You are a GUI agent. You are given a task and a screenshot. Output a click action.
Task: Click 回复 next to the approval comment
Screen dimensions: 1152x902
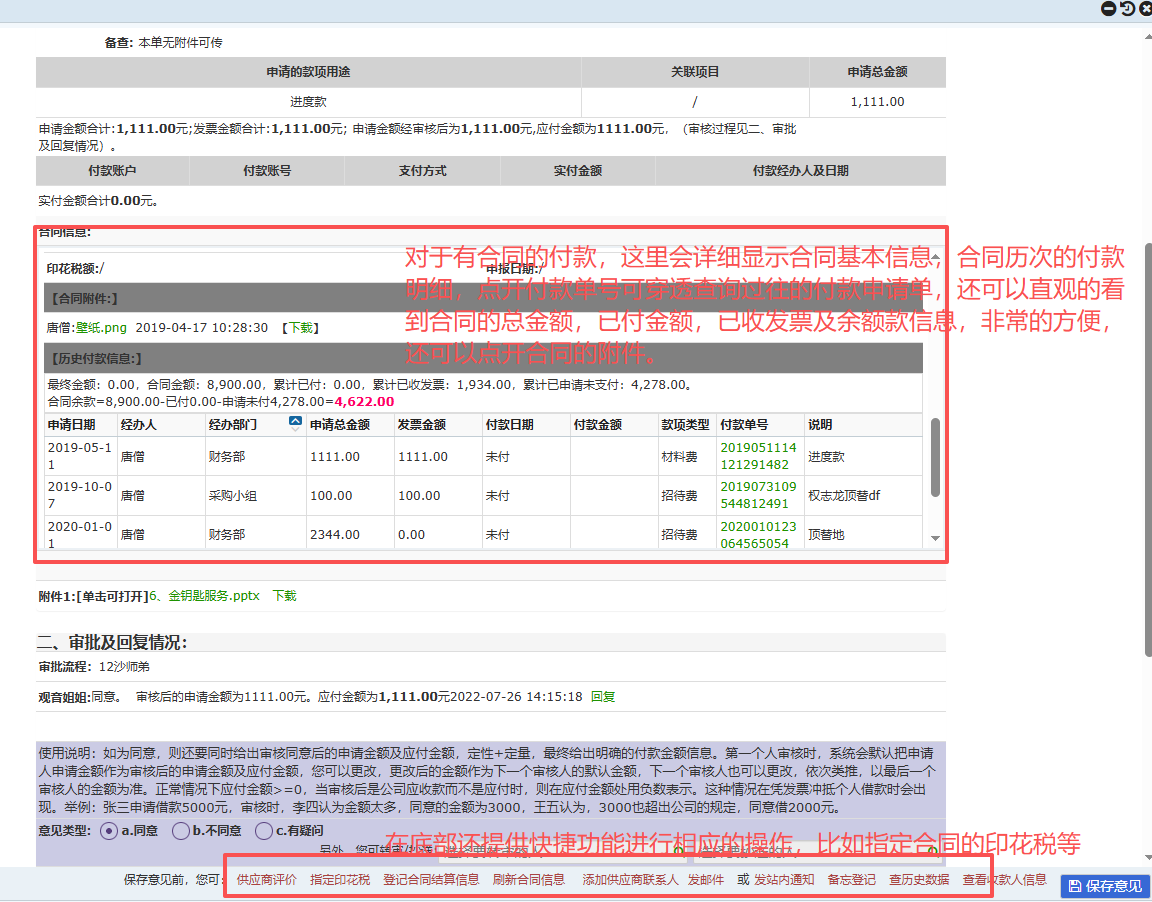pyautogui.click(x=602, y=697)
